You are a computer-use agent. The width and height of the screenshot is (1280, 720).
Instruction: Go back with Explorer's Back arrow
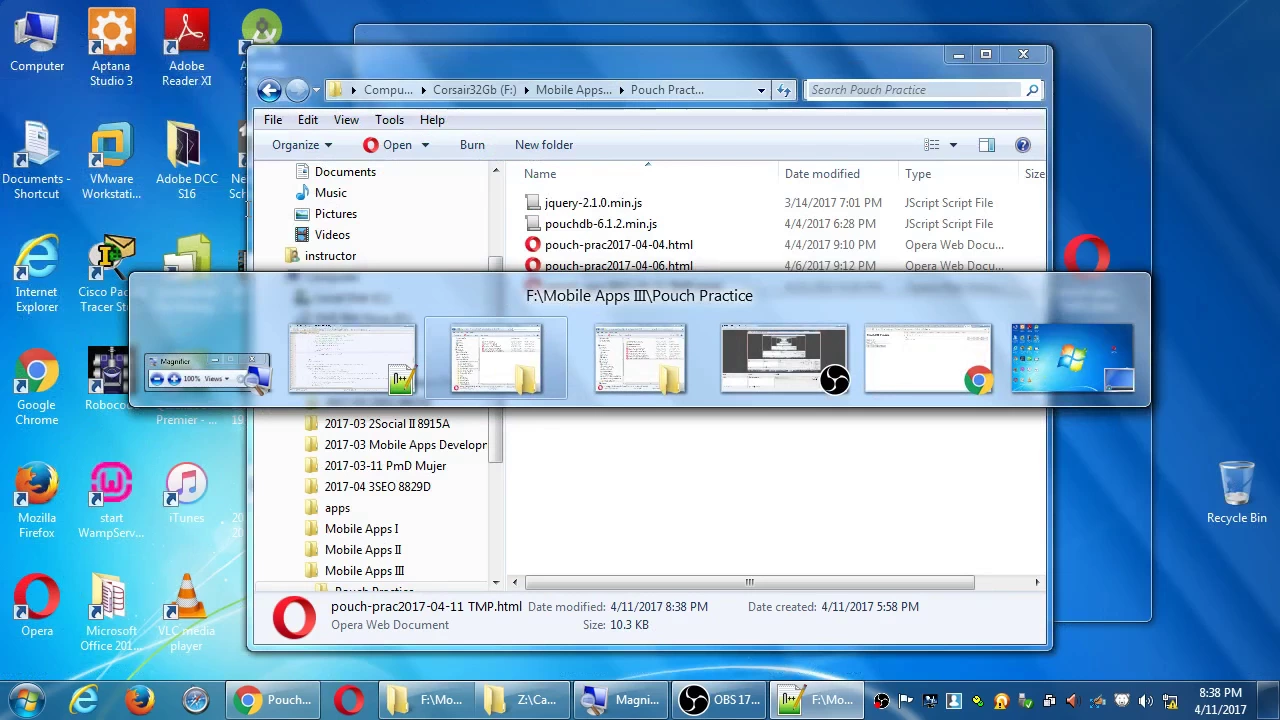coord(269,90)
